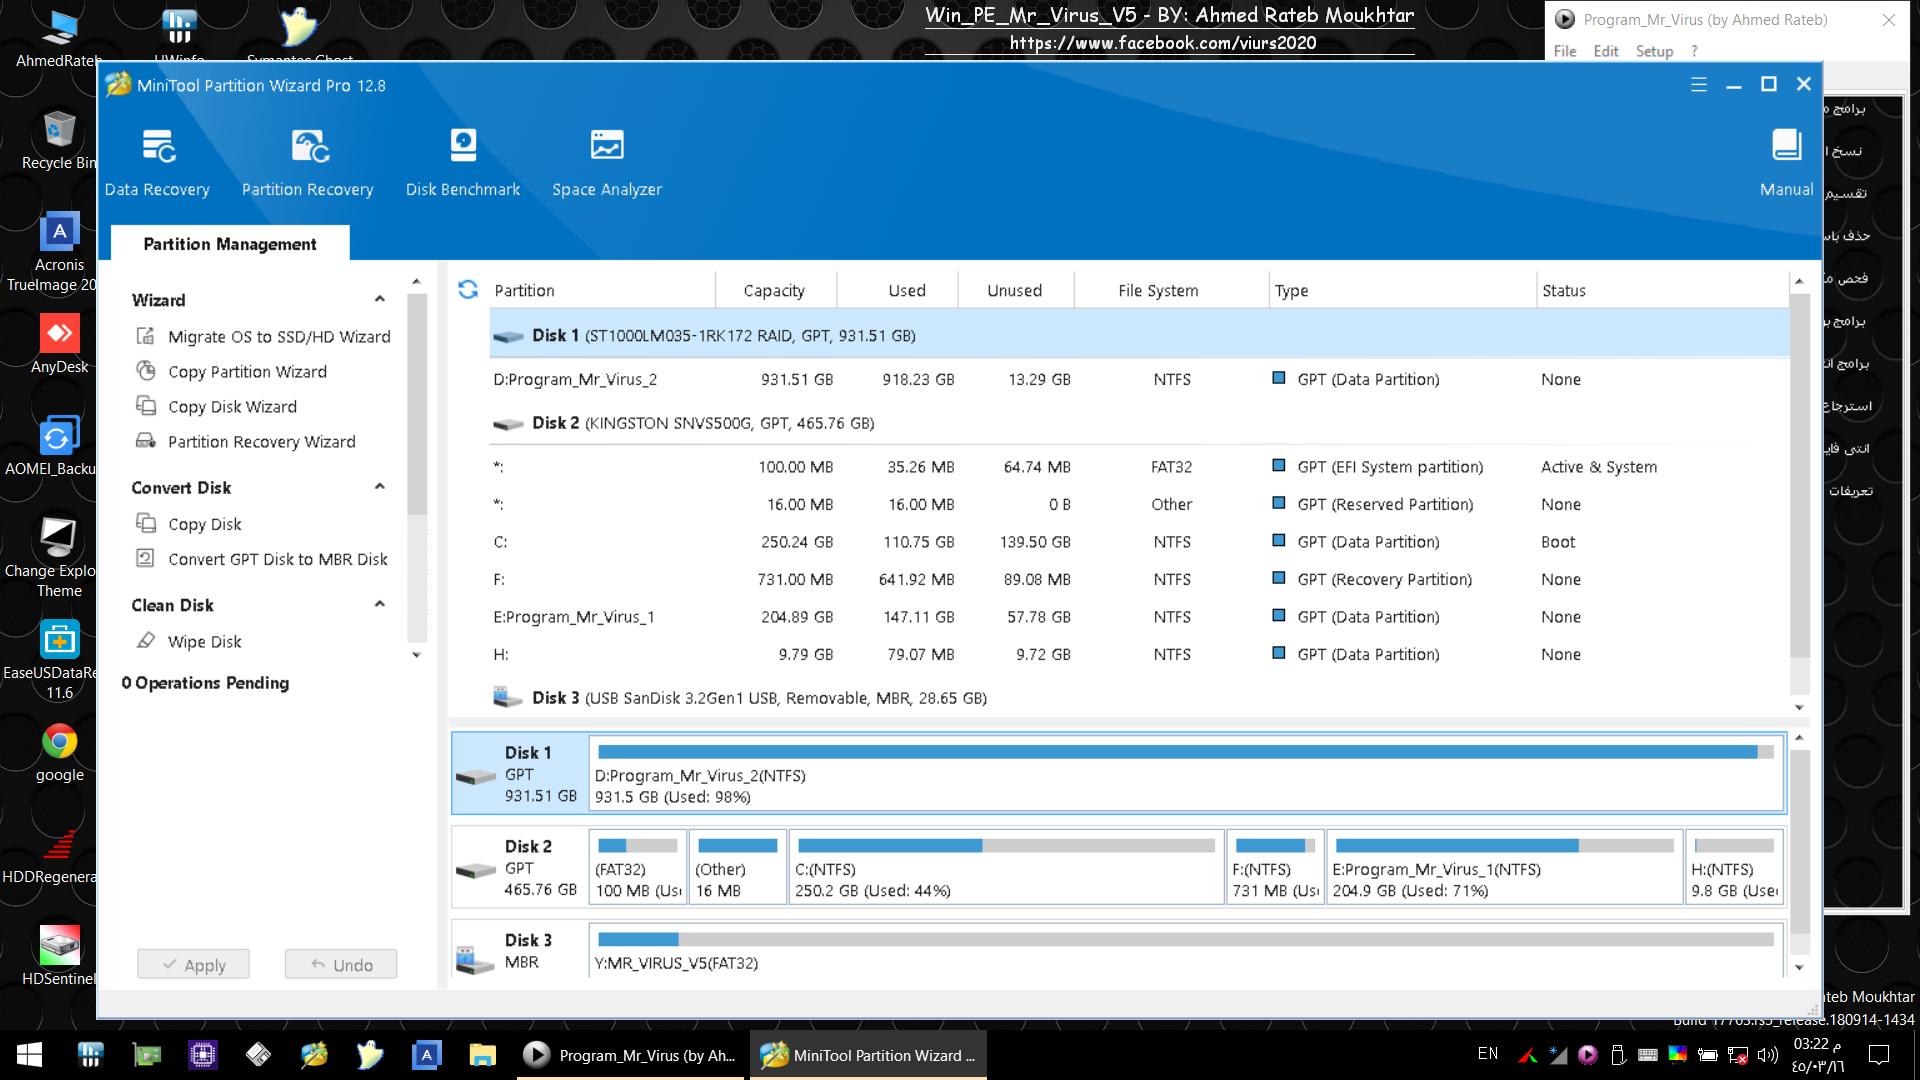Collapse the Wizard section

click(379, 299)
